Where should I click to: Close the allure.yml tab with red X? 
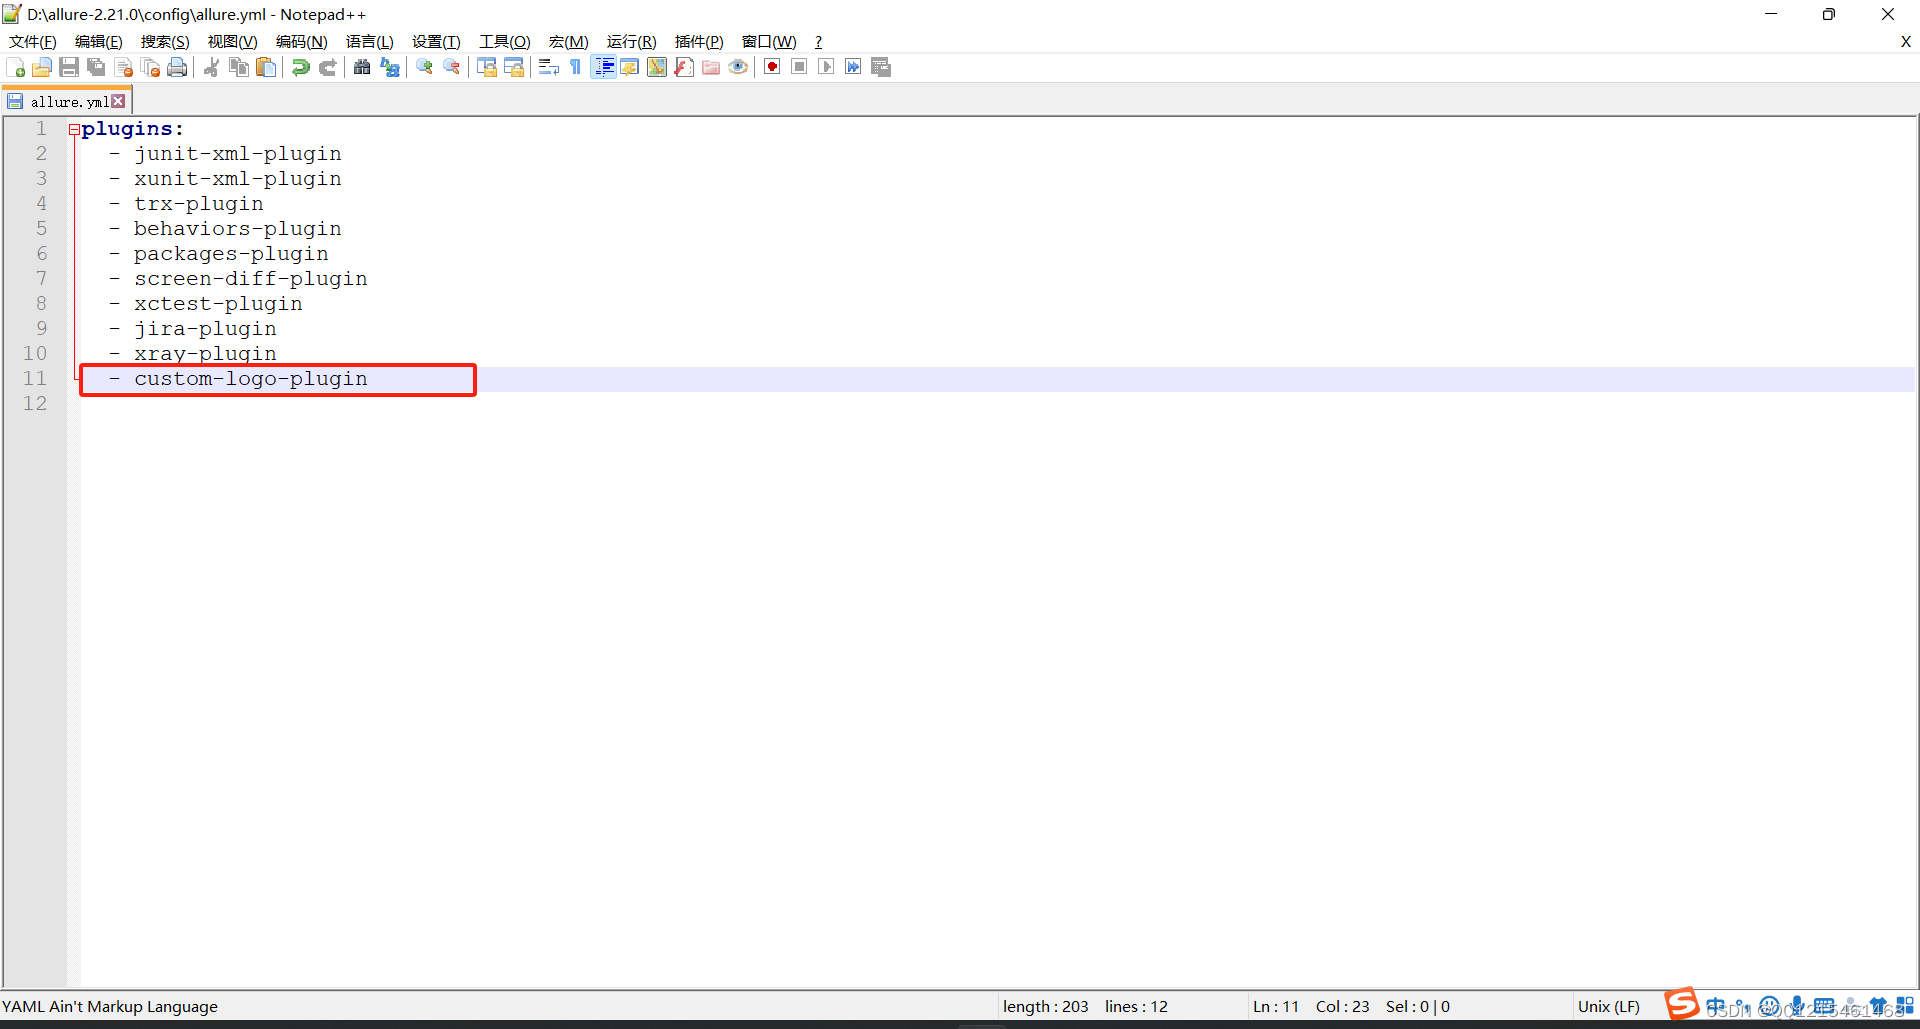click(x=119, y=101)
